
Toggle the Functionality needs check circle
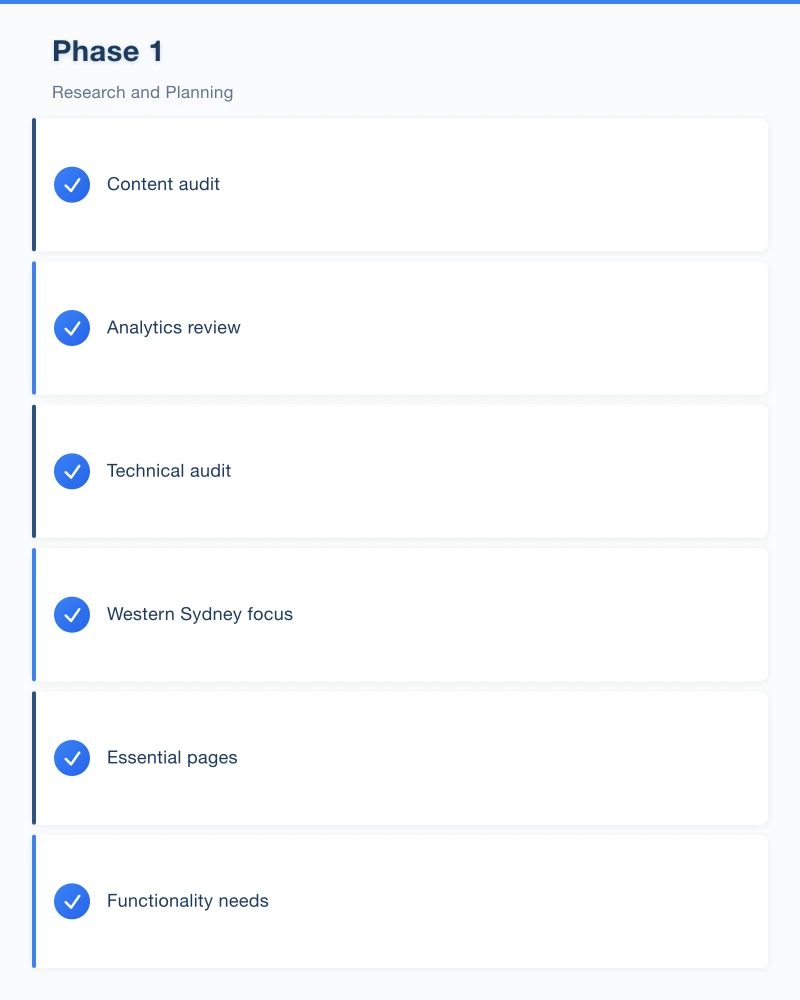point(72,901)
